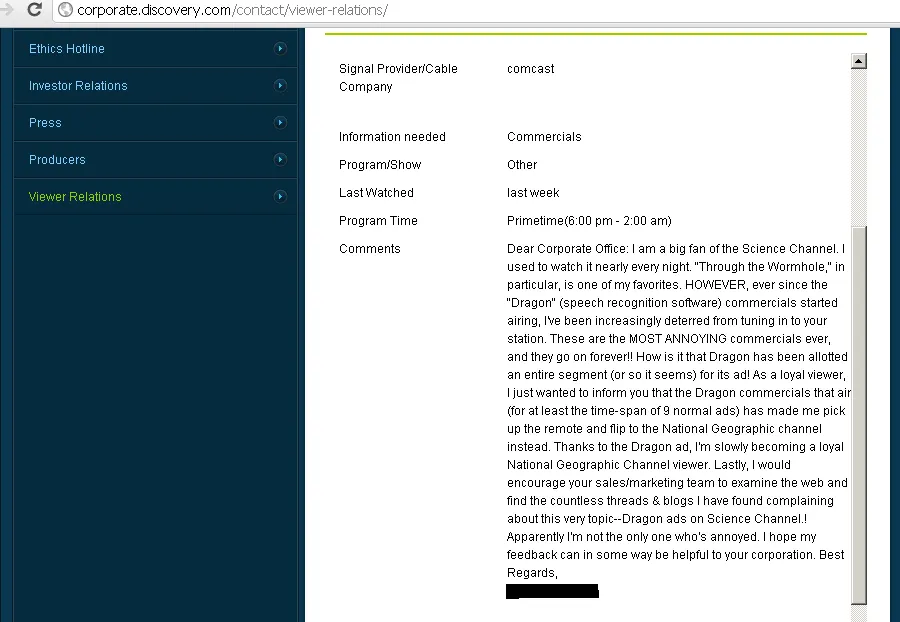
Task: Click the 'Primetime(6:00 pm - 2:00 am)' value
Action: [x=589, y=221]
